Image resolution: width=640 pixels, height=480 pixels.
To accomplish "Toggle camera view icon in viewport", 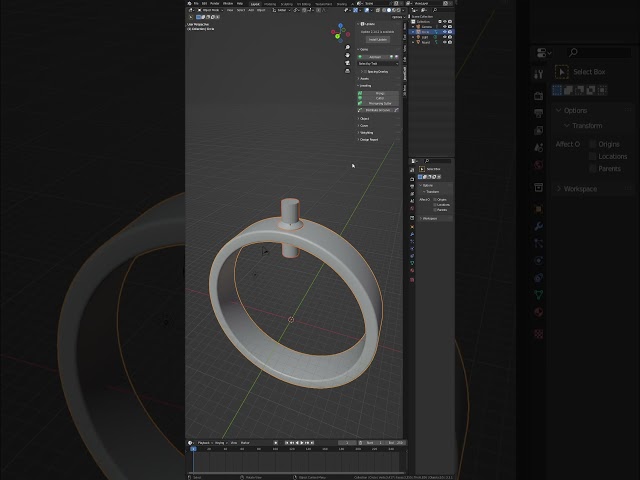I will coord(347,63).
